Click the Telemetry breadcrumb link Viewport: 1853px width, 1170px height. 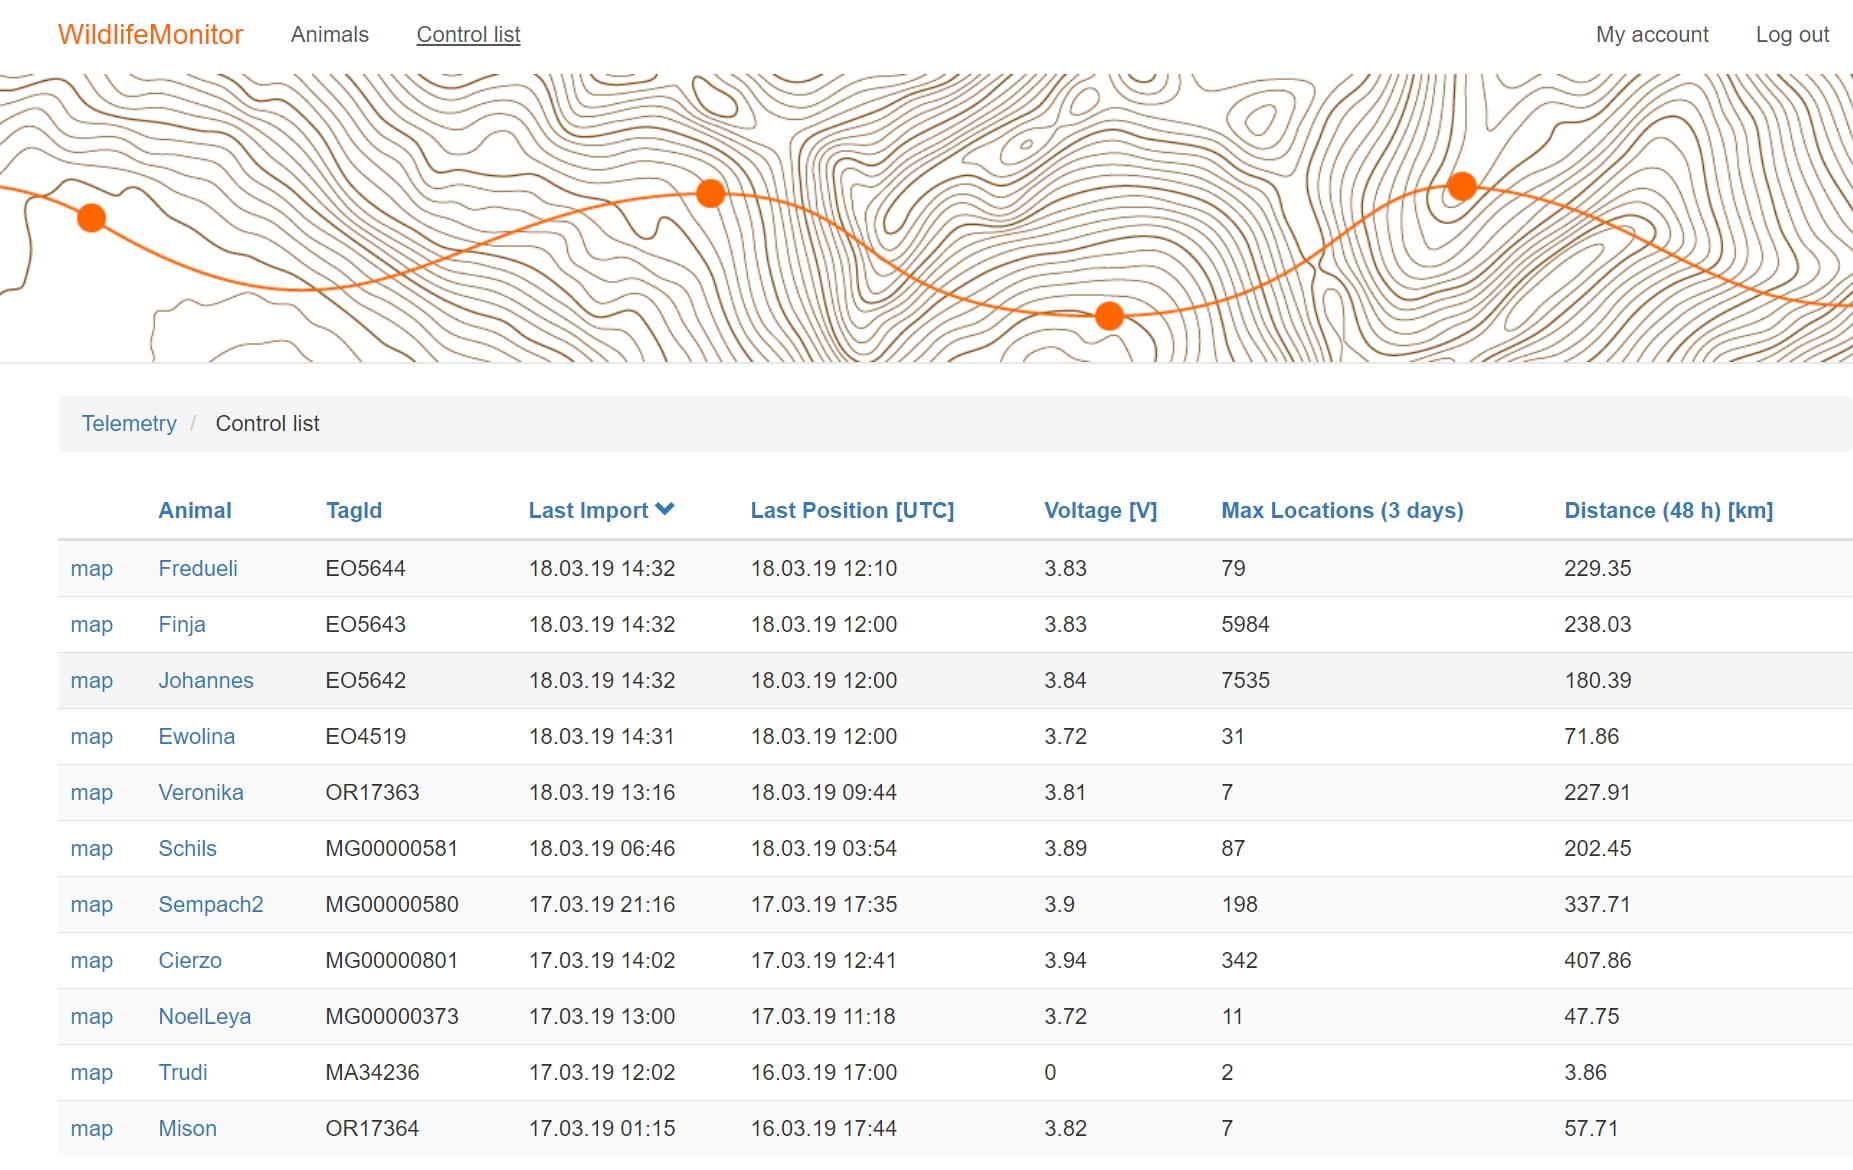pyautogui.click(x=129, y=424)
